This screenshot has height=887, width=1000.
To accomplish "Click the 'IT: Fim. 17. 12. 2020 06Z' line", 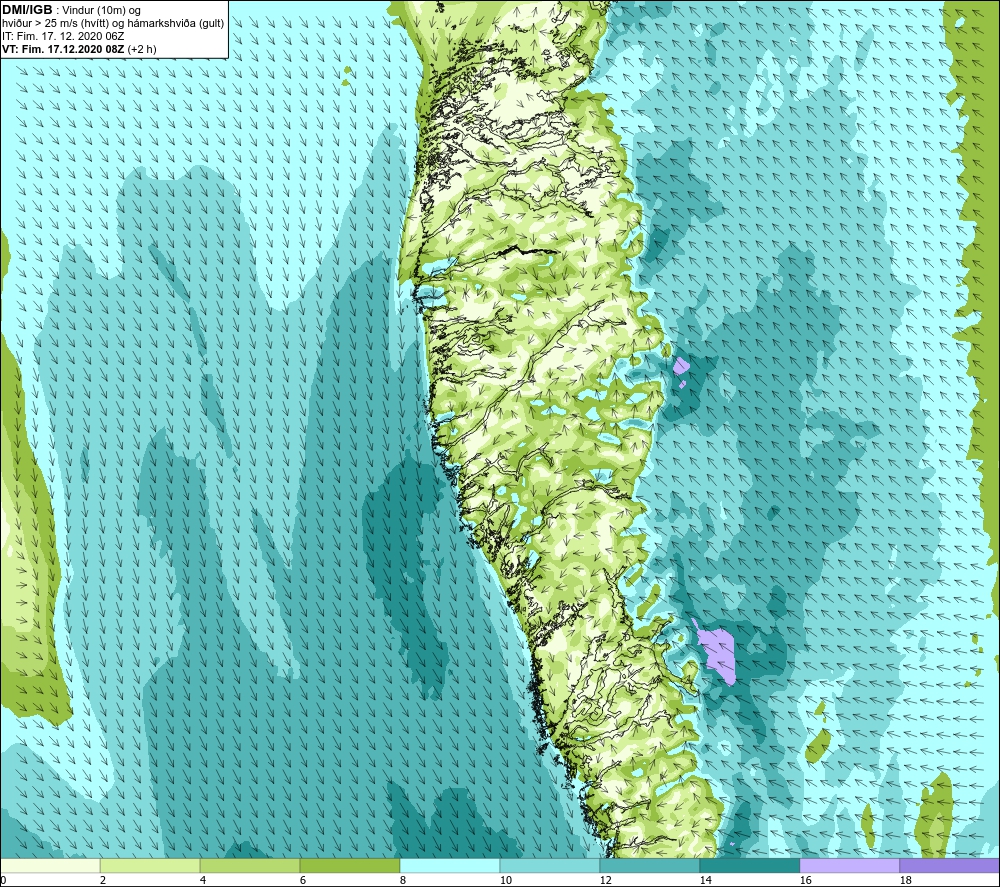I will (63, 36).
